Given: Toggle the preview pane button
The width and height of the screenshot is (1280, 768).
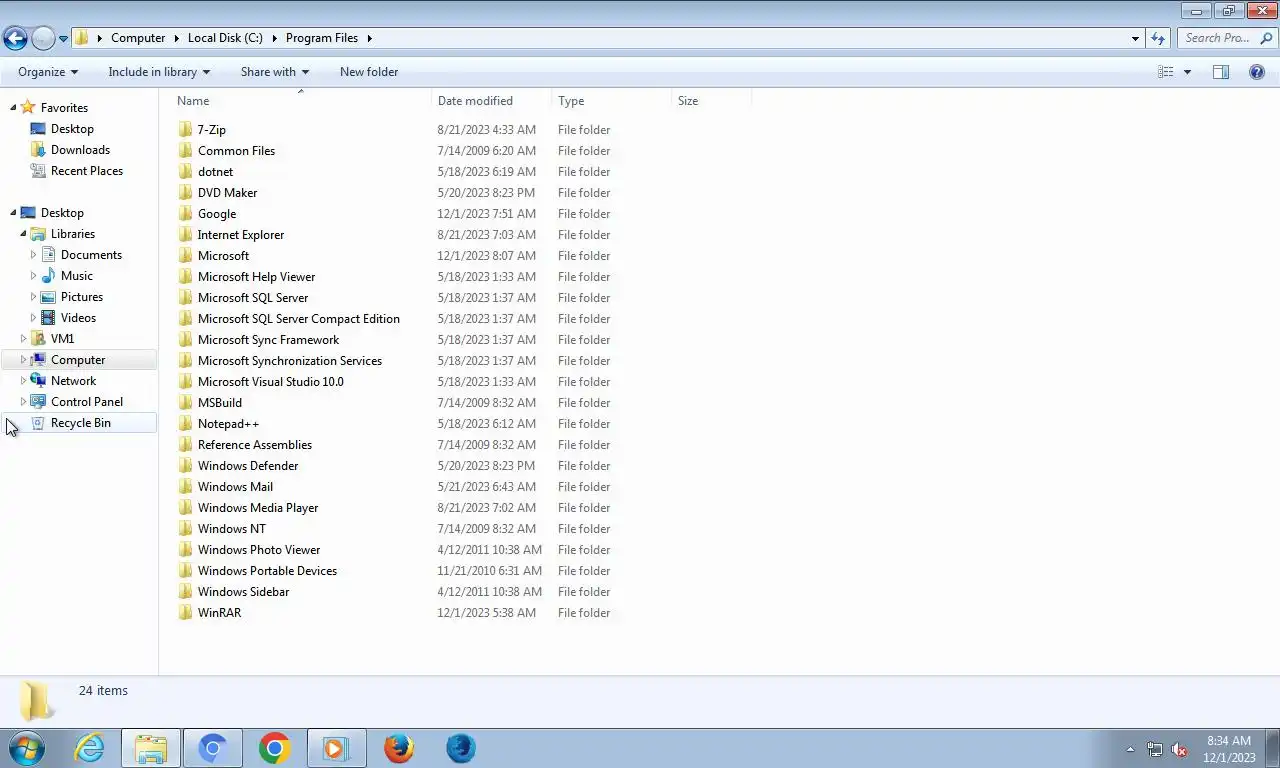Looking at the screenshot, I should pyautogui.click(x=1221, y=72).
